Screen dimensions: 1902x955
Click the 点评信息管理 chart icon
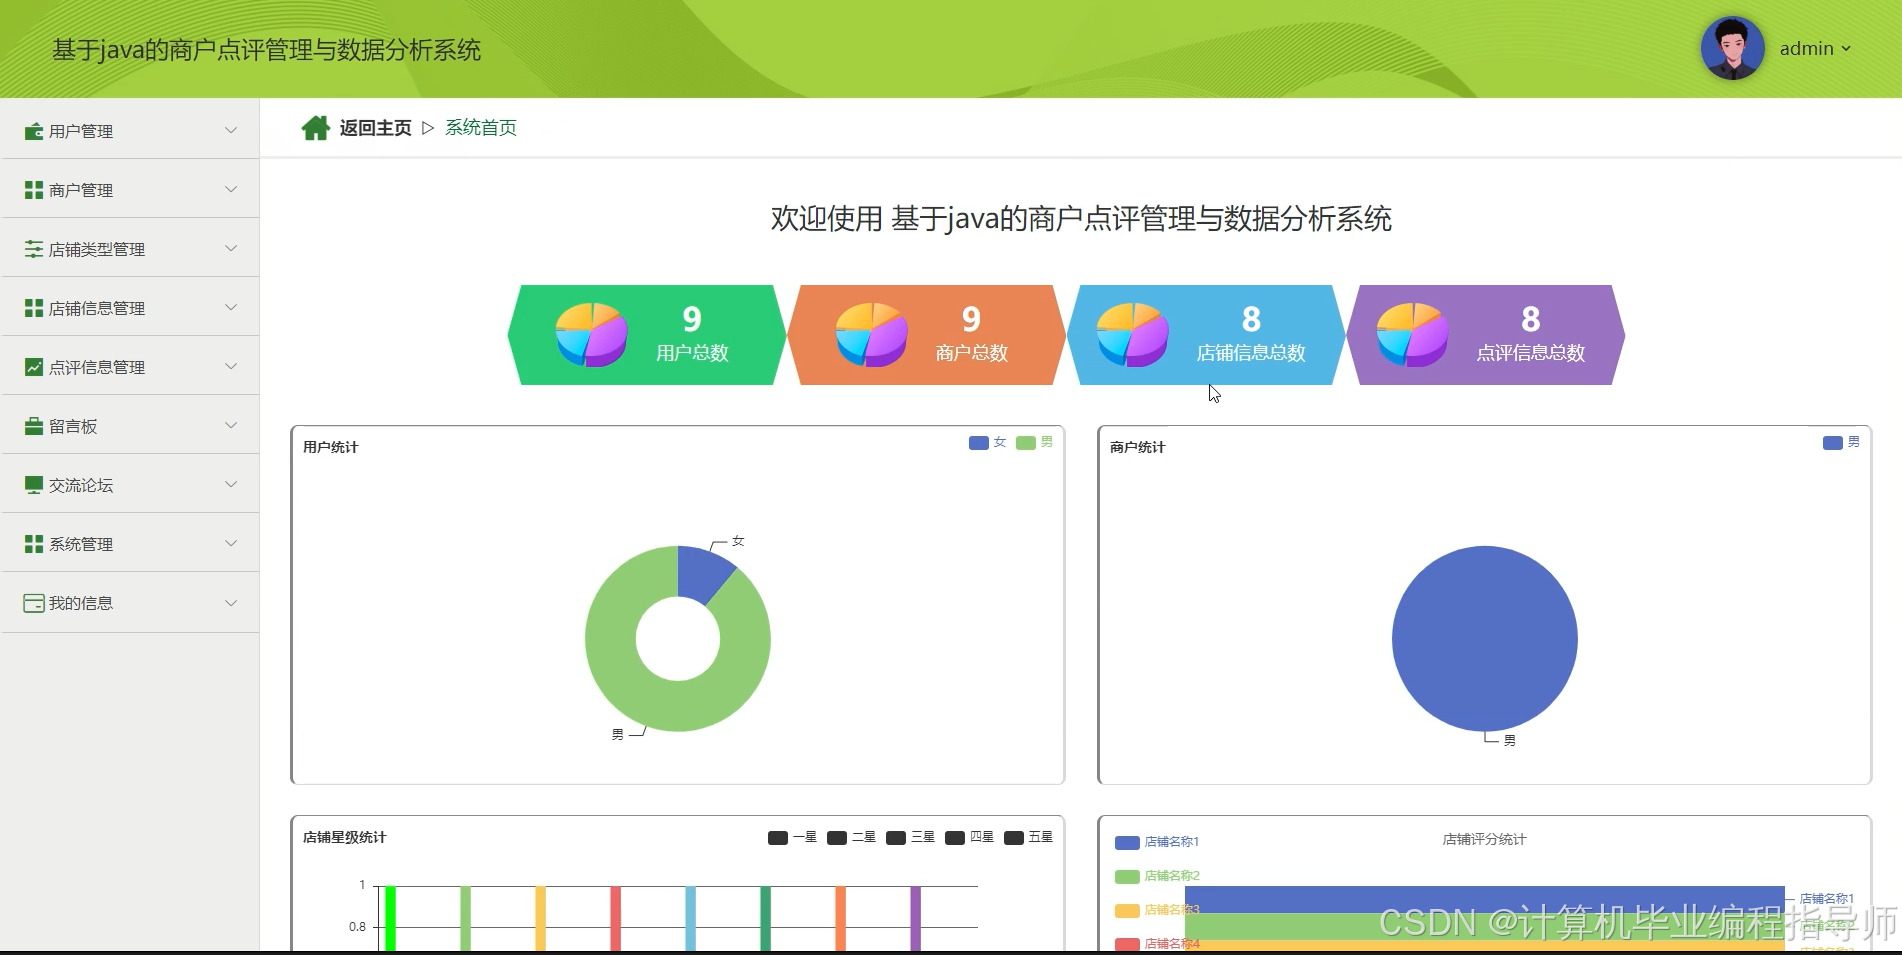coord(34,367)
